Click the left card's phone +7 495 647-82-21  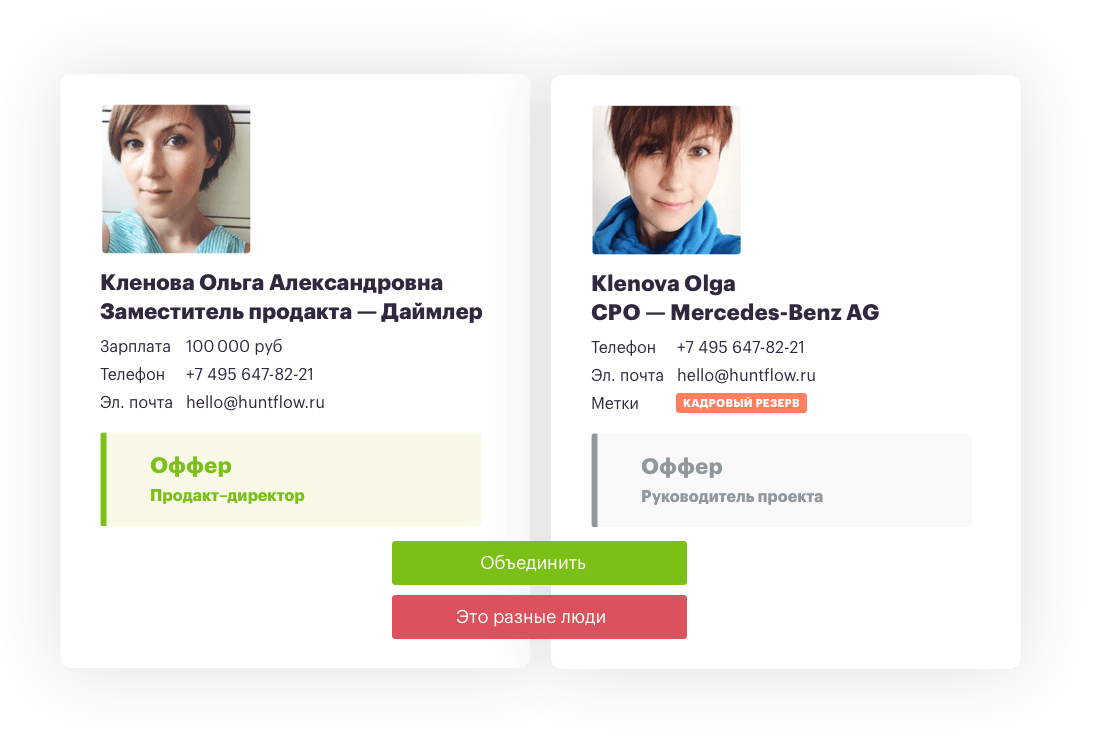pos(249,374)
